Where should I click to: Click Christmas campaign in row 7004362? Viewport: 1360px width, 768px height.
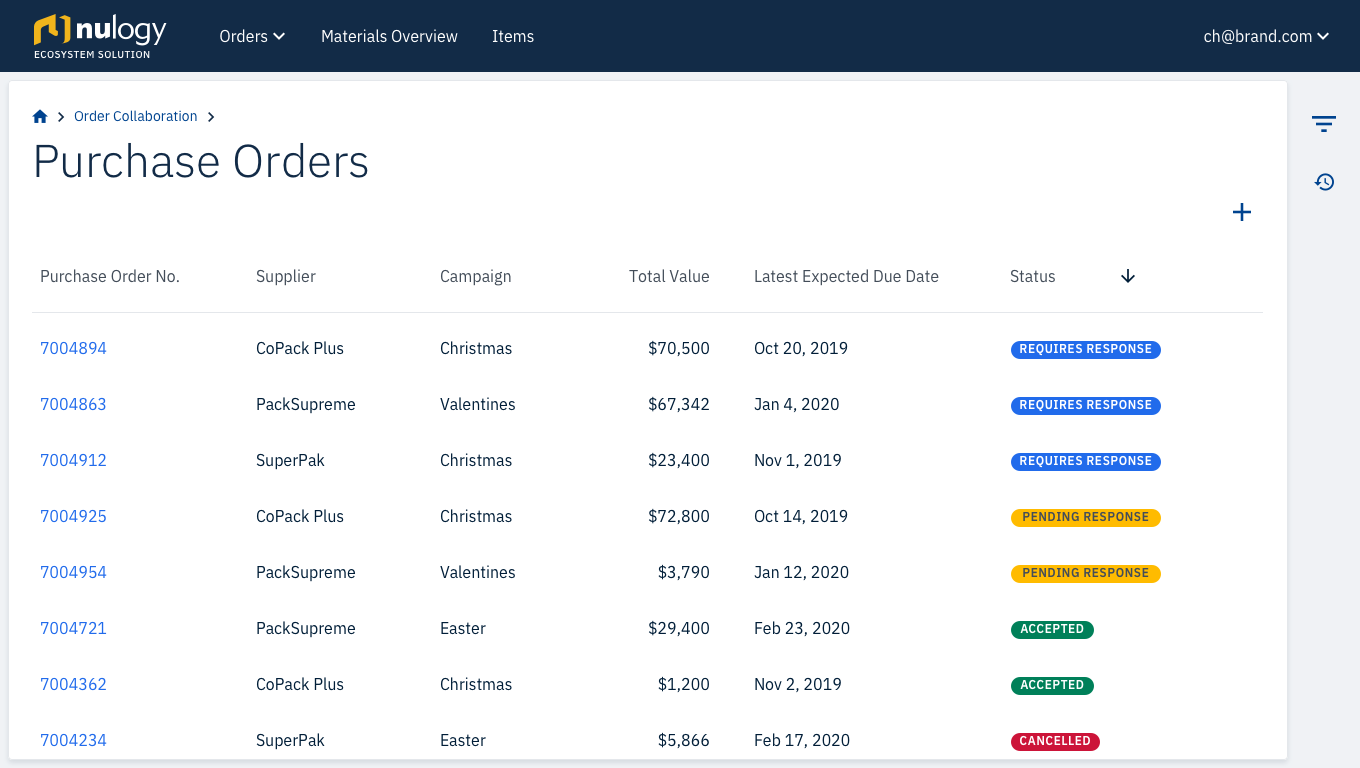(x=476, y=684)
